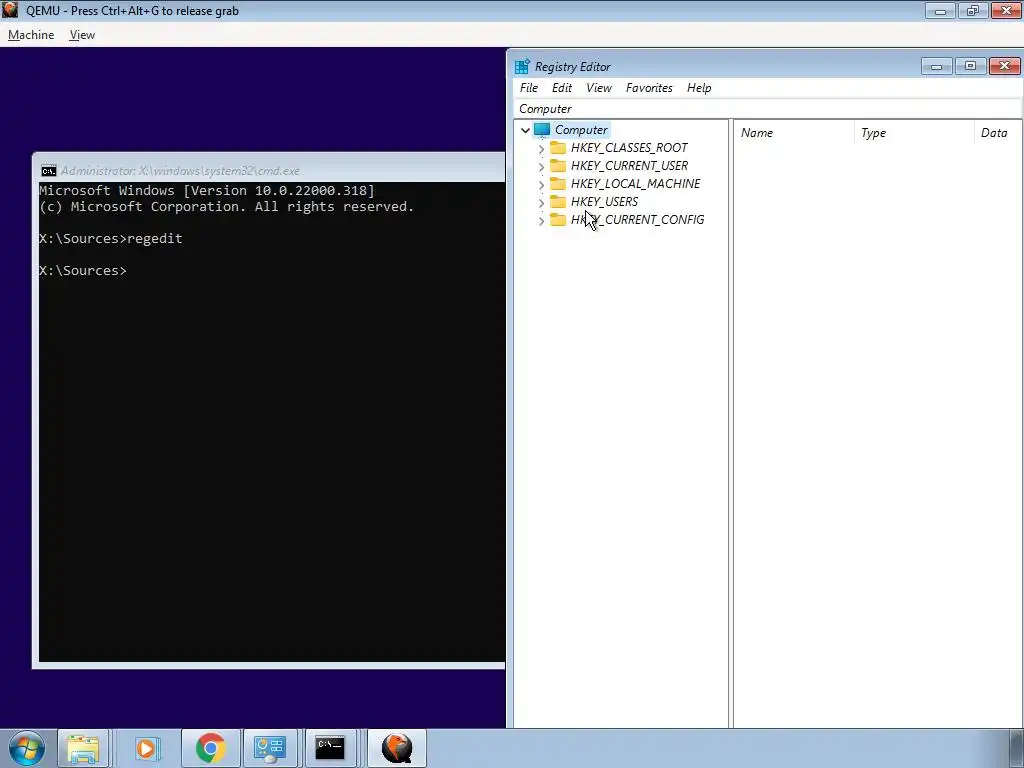Select HKEY_LOCAL_MACHINE text in tree
Image resolution: width=1024 pixels, height=768 pixels.
coord(635,184)
